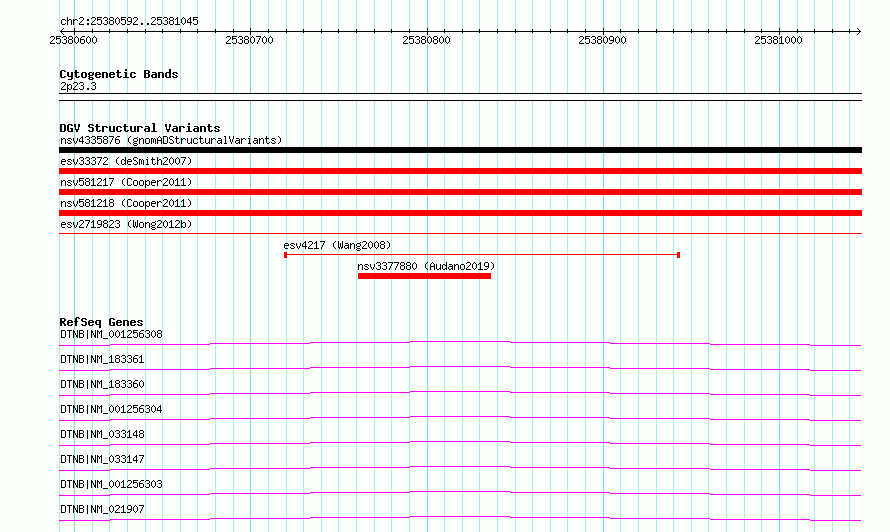The height and width of the screenshot is (532, 890).
Task: Click ruler position 25380800
Action: (x=426, y=40)
